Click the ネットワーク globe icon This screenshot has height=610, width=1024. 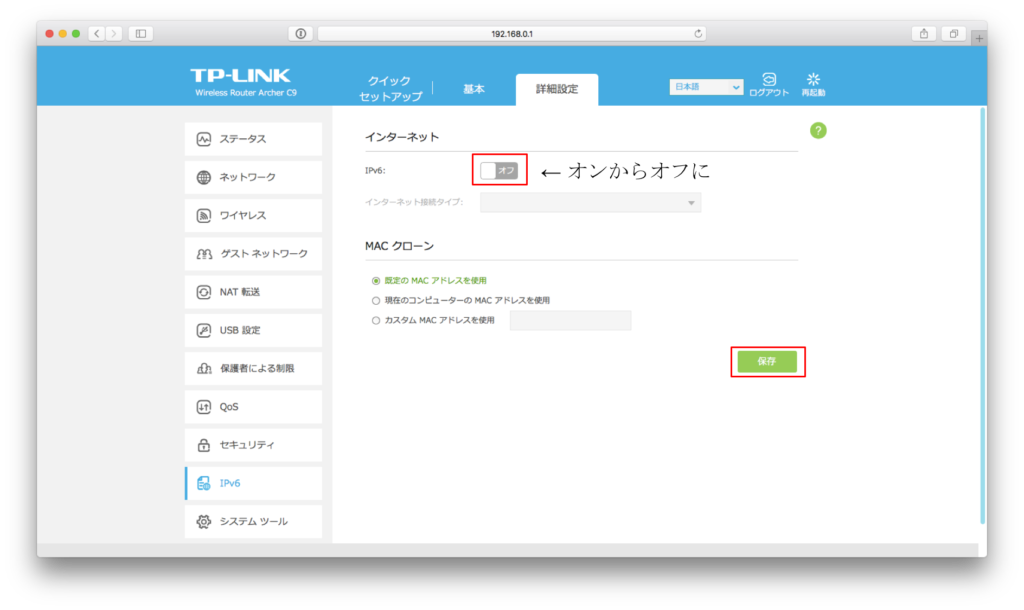pos(204,178)
